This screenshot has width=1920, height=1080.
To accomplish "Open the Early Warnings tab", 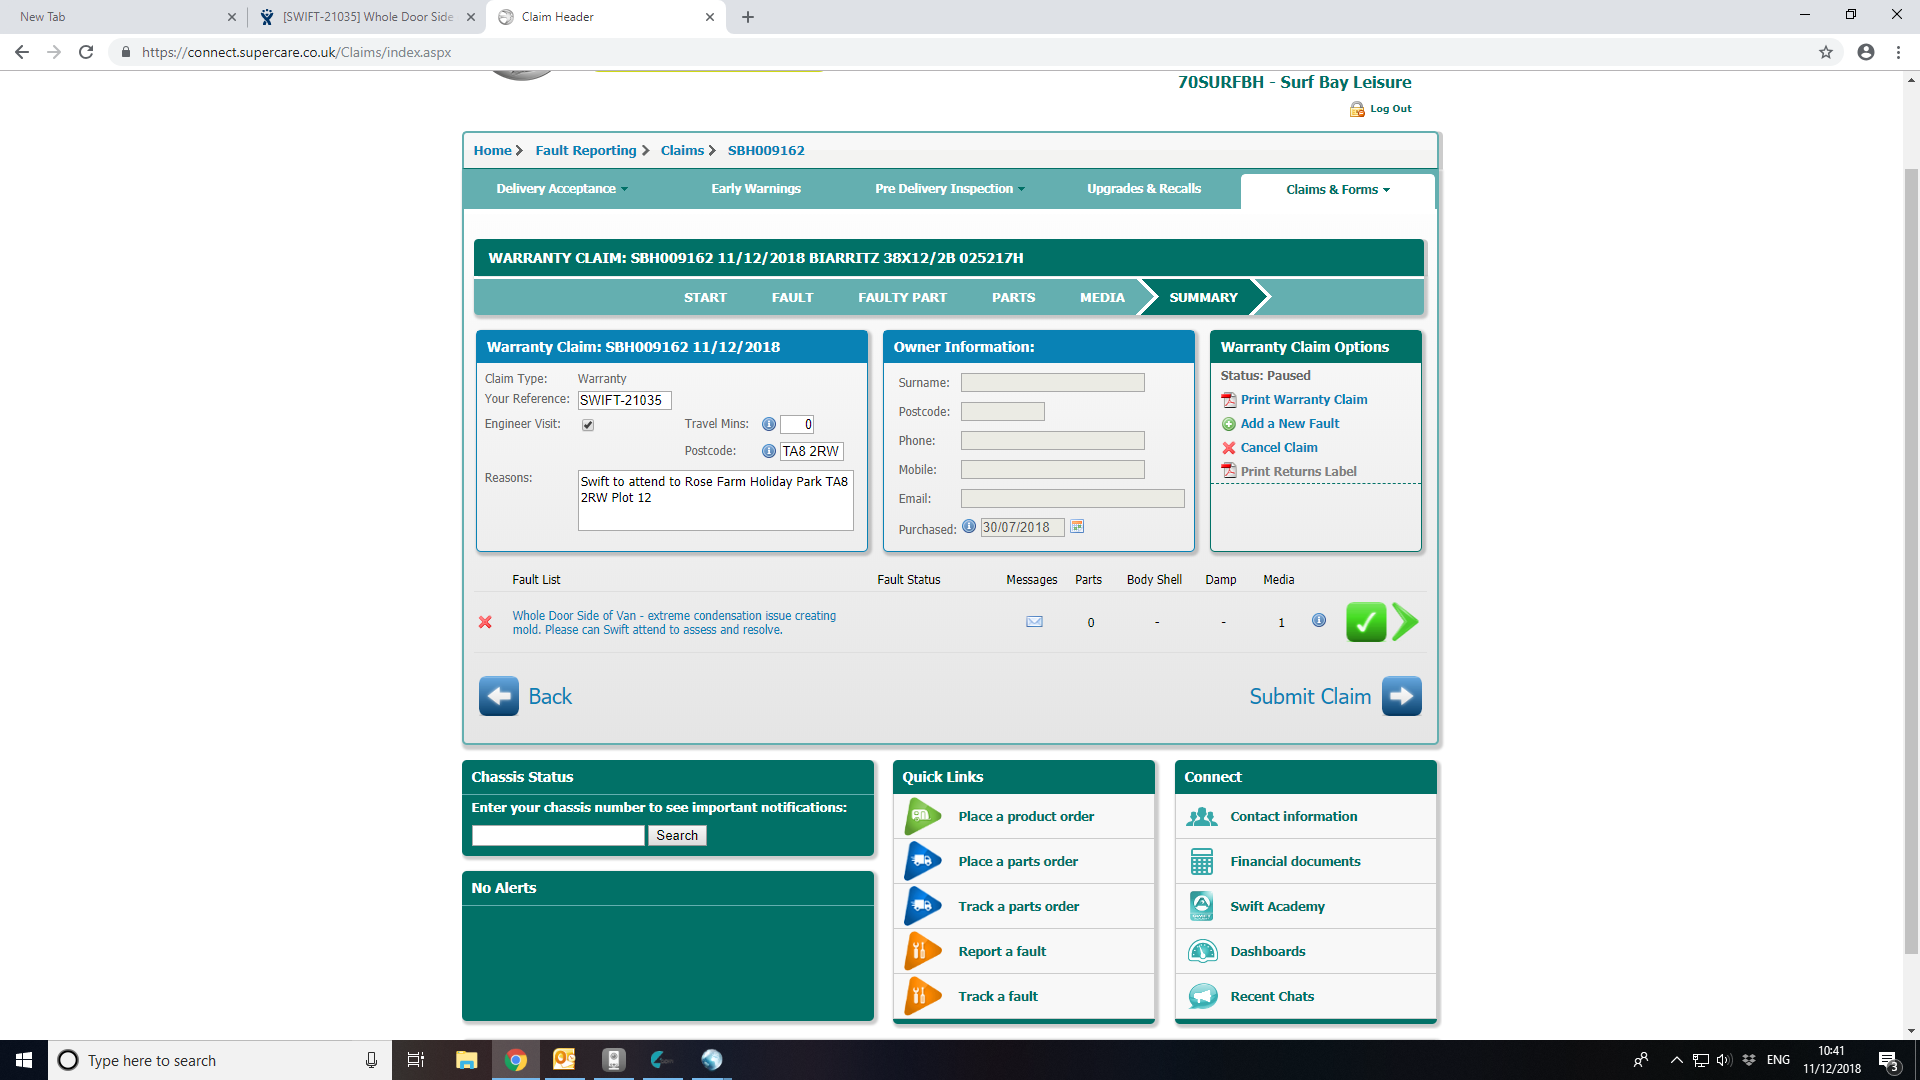I will pyautogui.click(x=755, y=189).
